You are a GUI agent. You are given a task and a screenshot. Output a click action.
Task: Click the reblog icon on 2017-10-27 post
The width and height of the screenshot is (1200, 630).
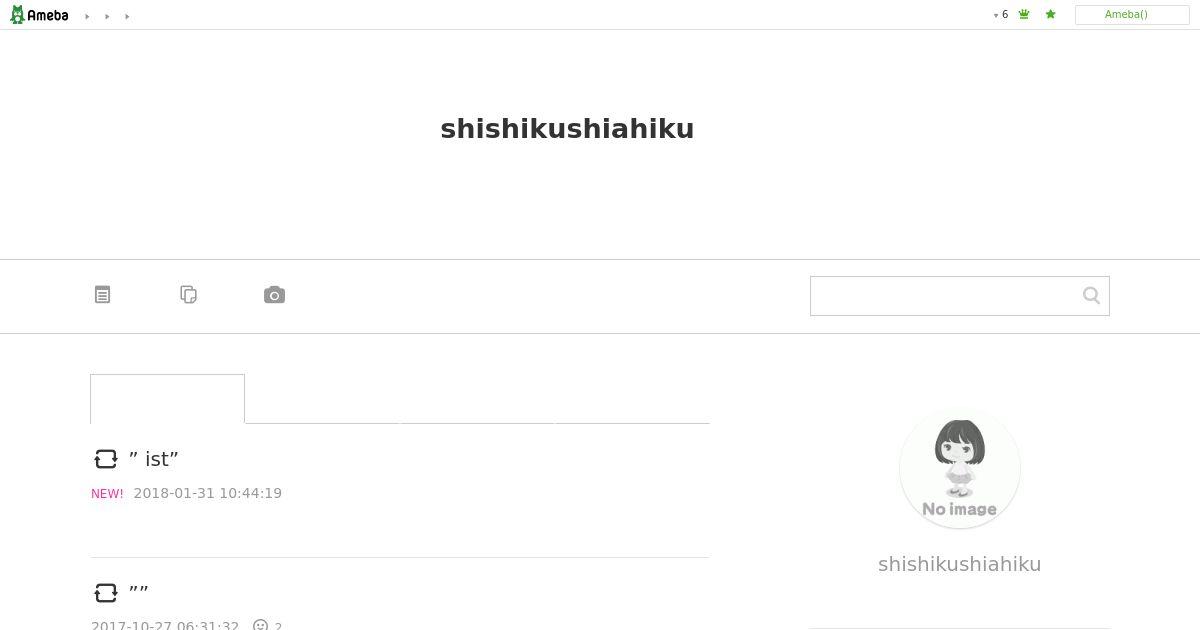[106, 593]
